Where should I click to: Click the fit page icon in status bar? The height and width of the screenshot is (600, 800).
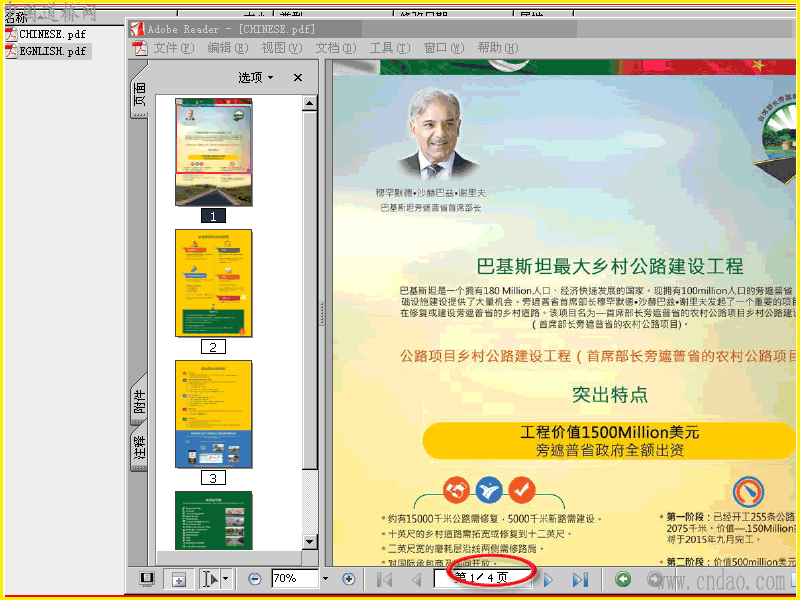click(178, 579)
